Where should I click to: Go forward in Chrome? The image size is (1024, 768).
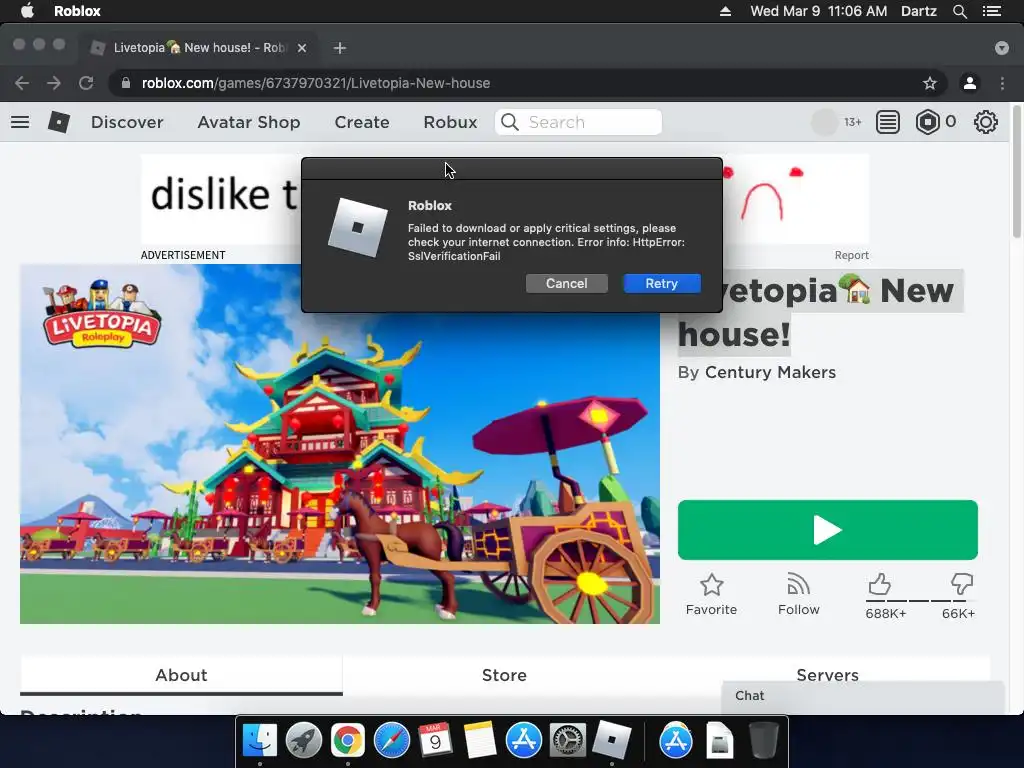click(x=54, y=83)
